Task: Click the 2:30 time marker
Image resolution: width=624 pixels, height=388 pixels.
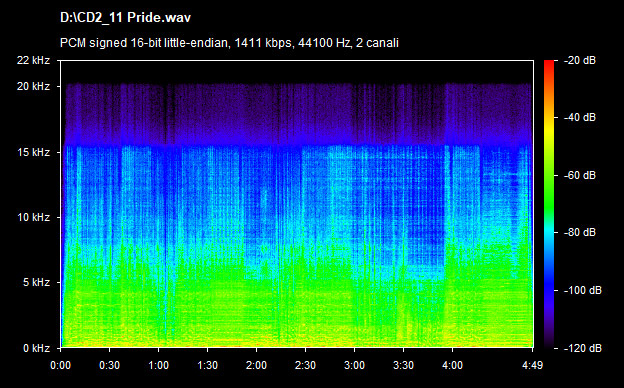Action: [305, 365]
